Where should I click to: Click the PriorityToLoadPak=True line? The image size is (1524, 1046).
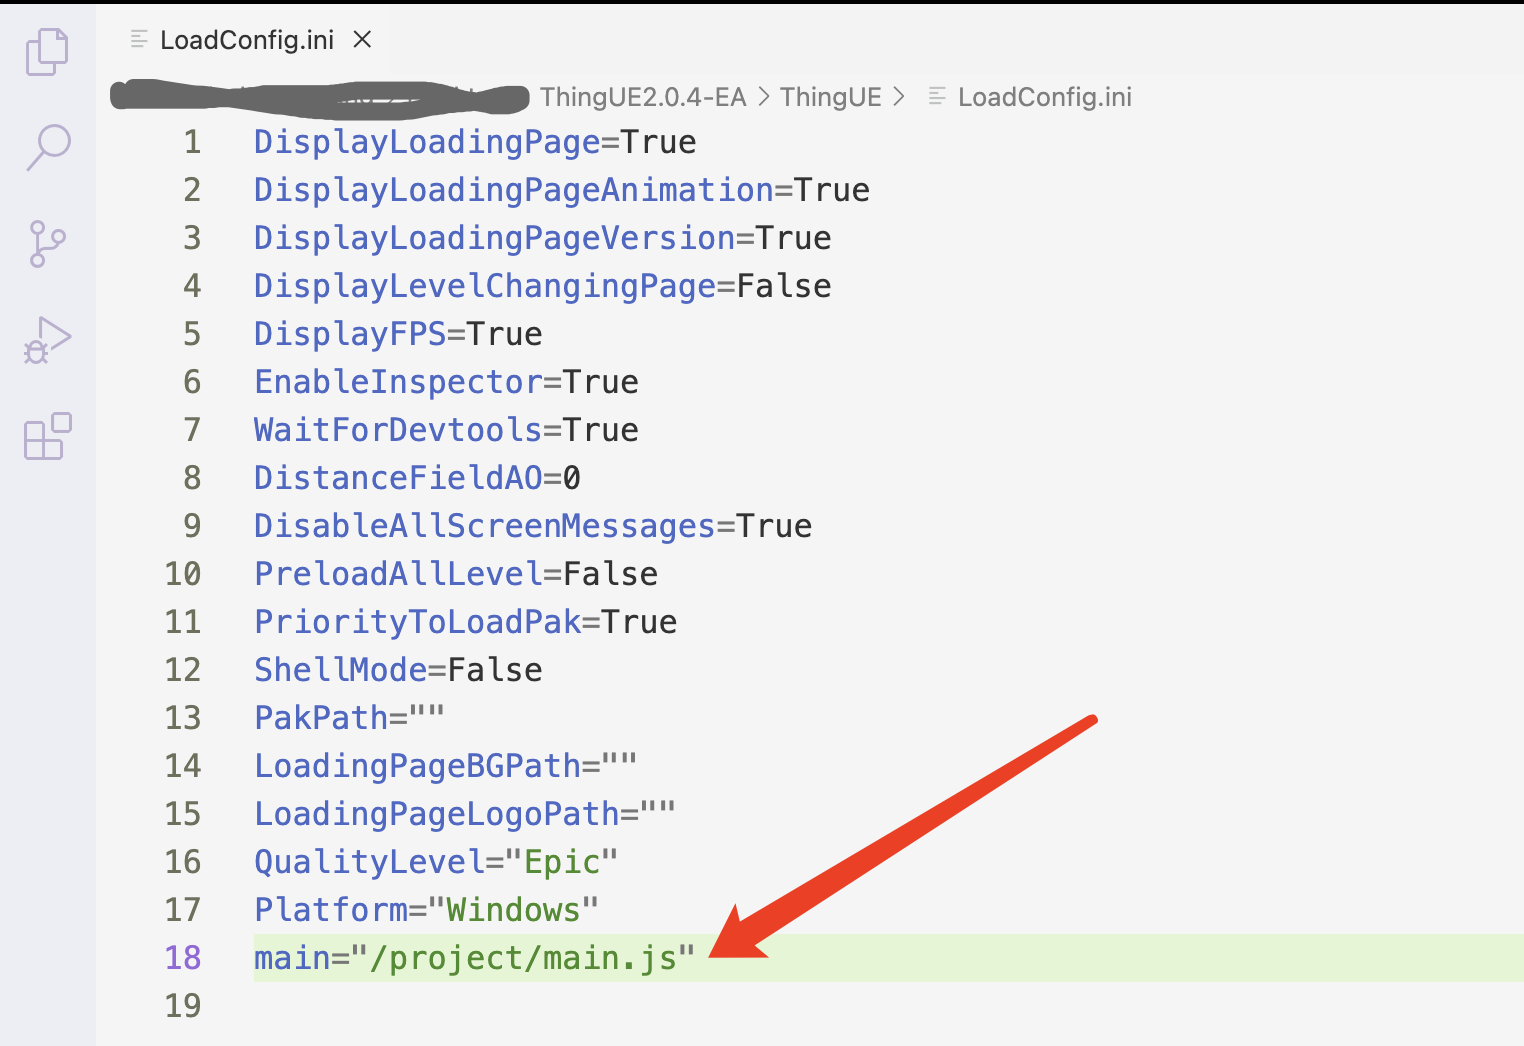[x=466, y=622]
